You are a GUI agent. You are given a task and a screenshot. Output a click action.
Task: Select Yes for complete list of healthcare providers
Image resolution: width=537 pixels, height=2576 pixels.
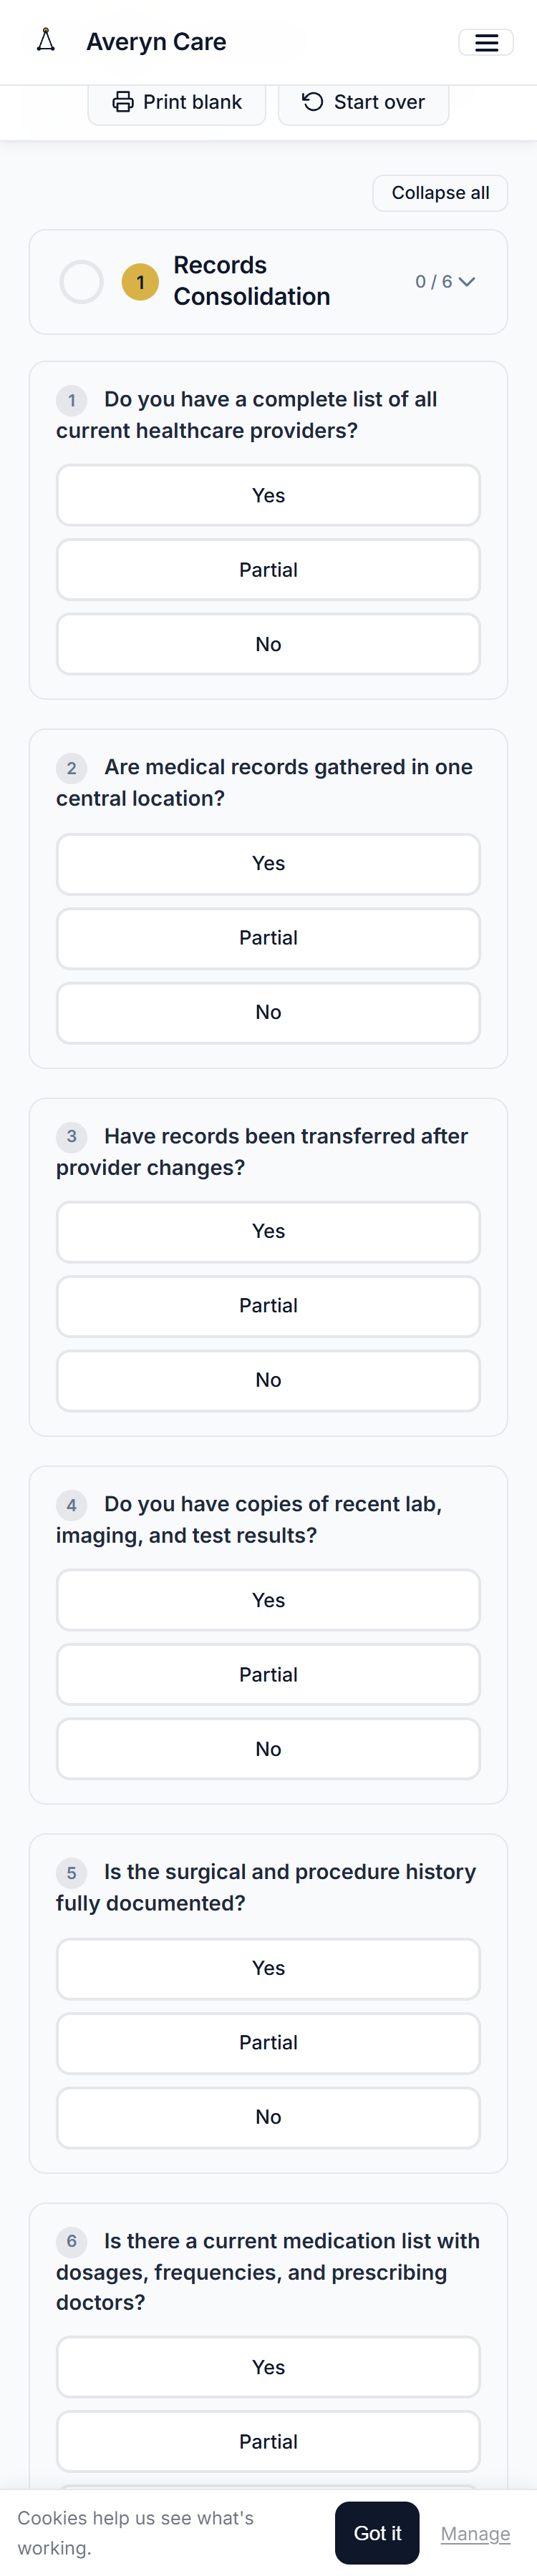(268, 495)
